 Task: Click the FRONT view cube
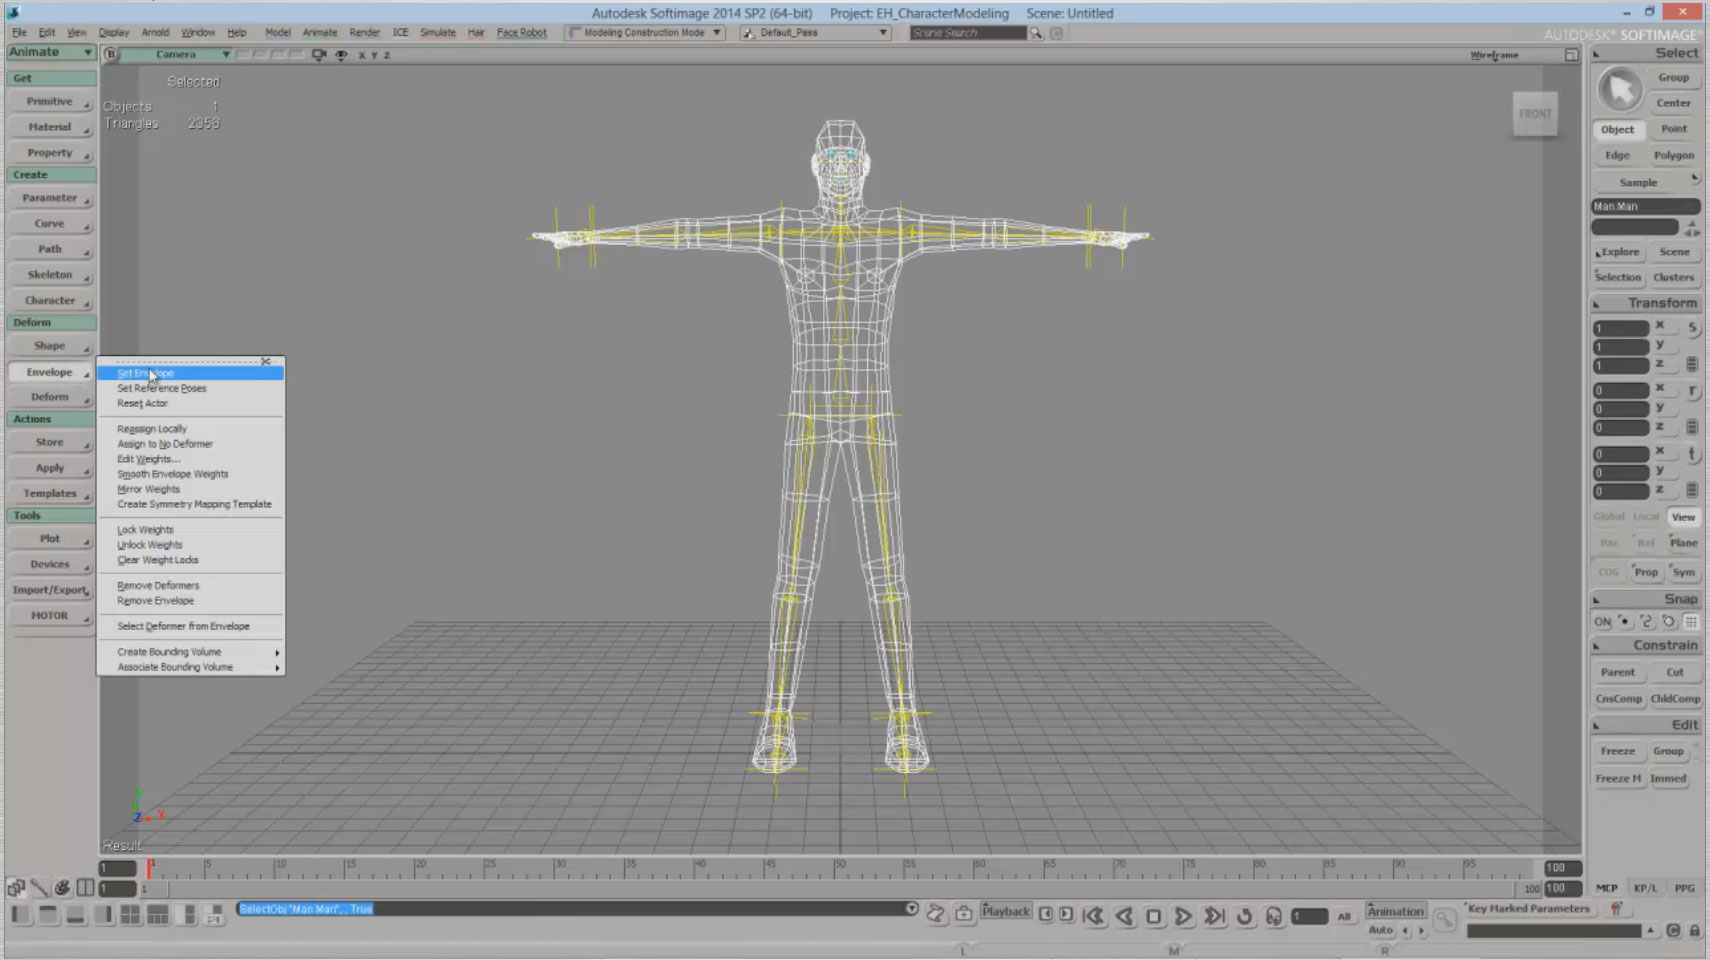pyautogui.click(x=1535, y=114)
